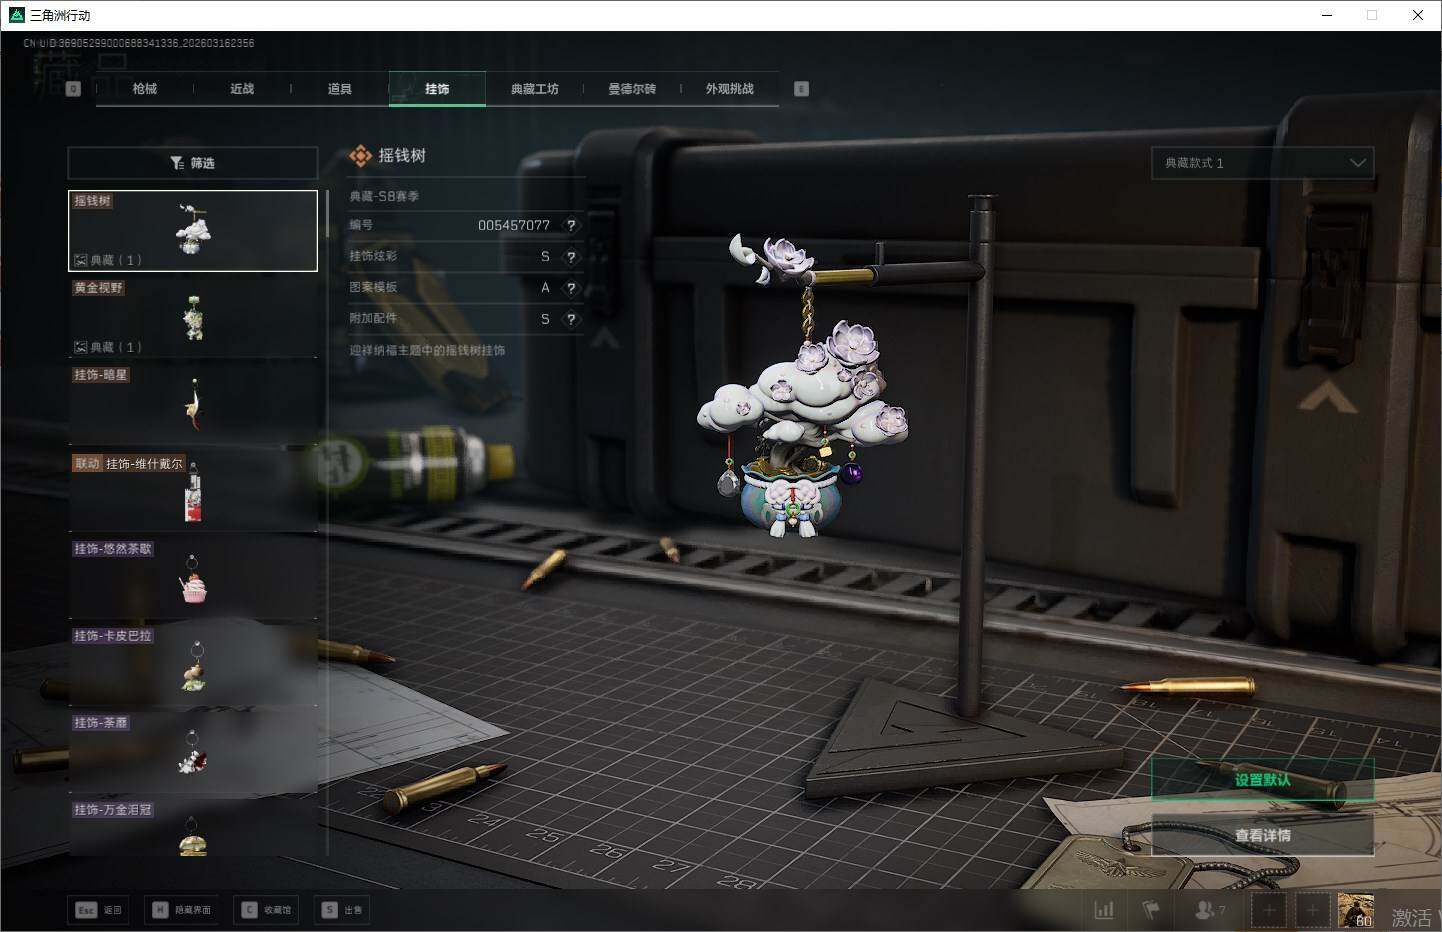
Task: Click the flag icon in bottom bar
Action: coord(1150,910)
